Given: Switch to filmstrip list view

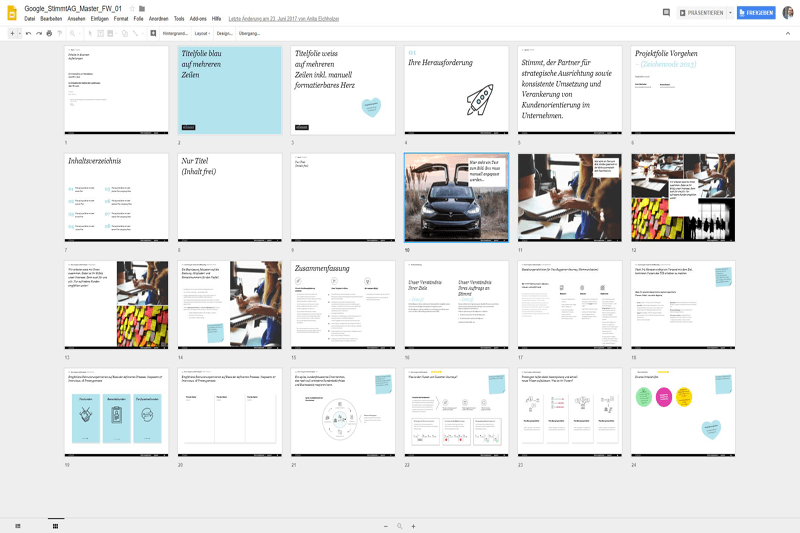Looking at the screenshot, I should point(18,526).
